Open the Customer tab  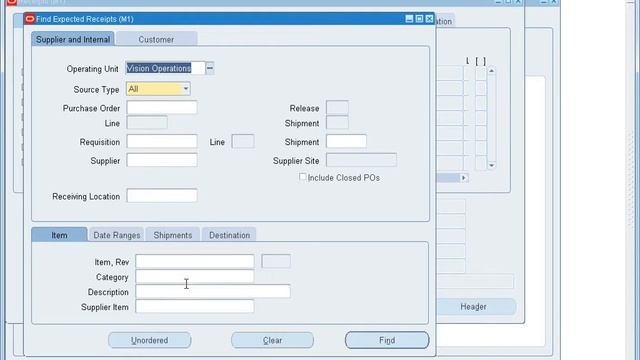(156, 39)
